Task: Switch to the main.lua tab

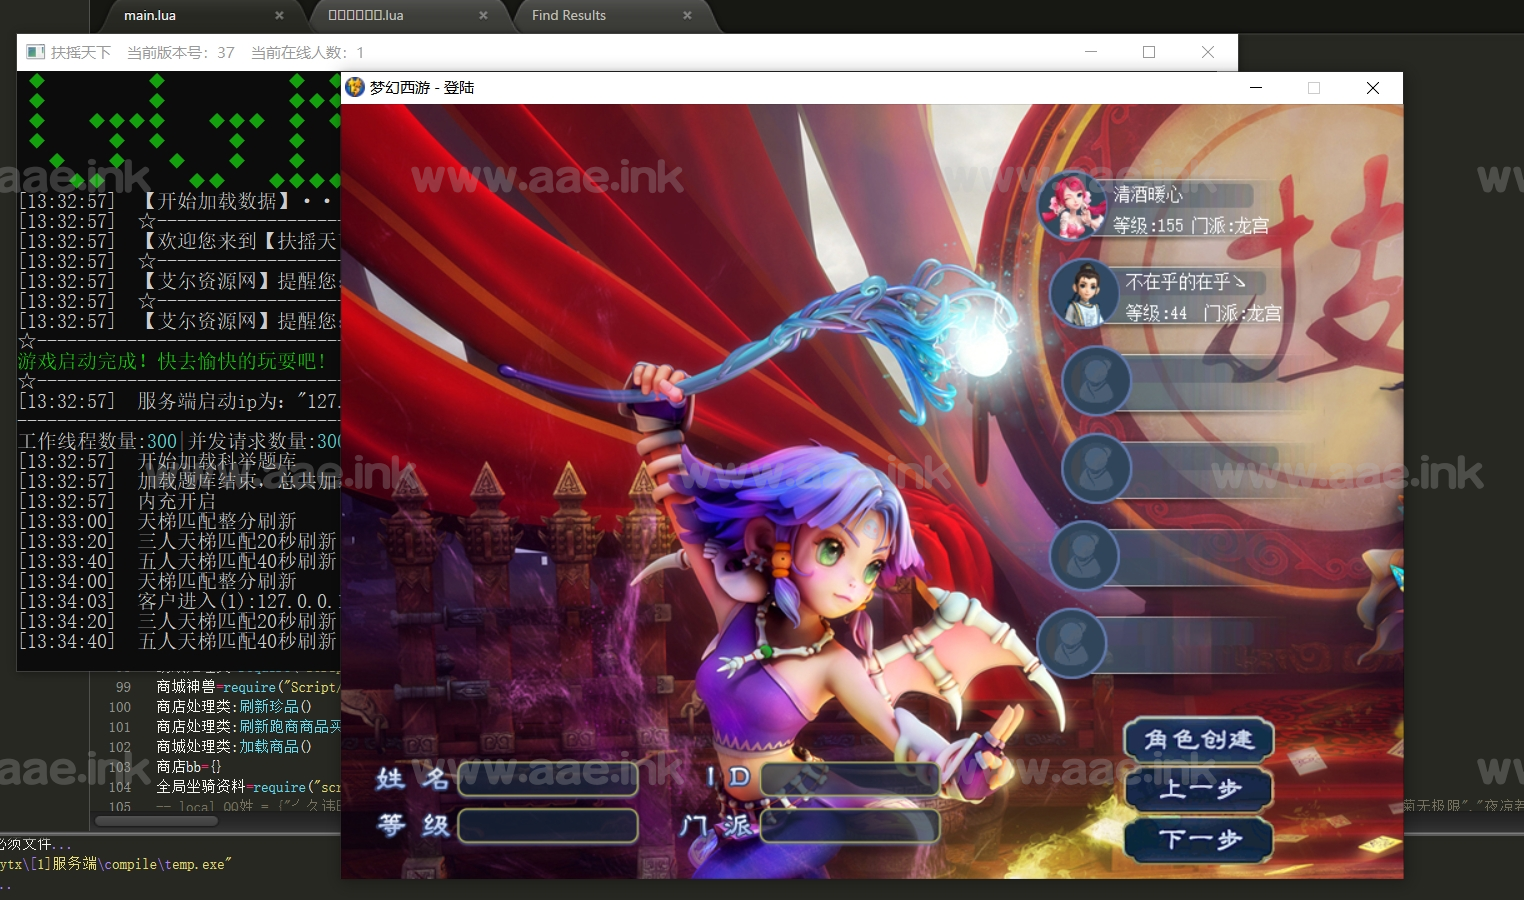Action: (150, 16)
